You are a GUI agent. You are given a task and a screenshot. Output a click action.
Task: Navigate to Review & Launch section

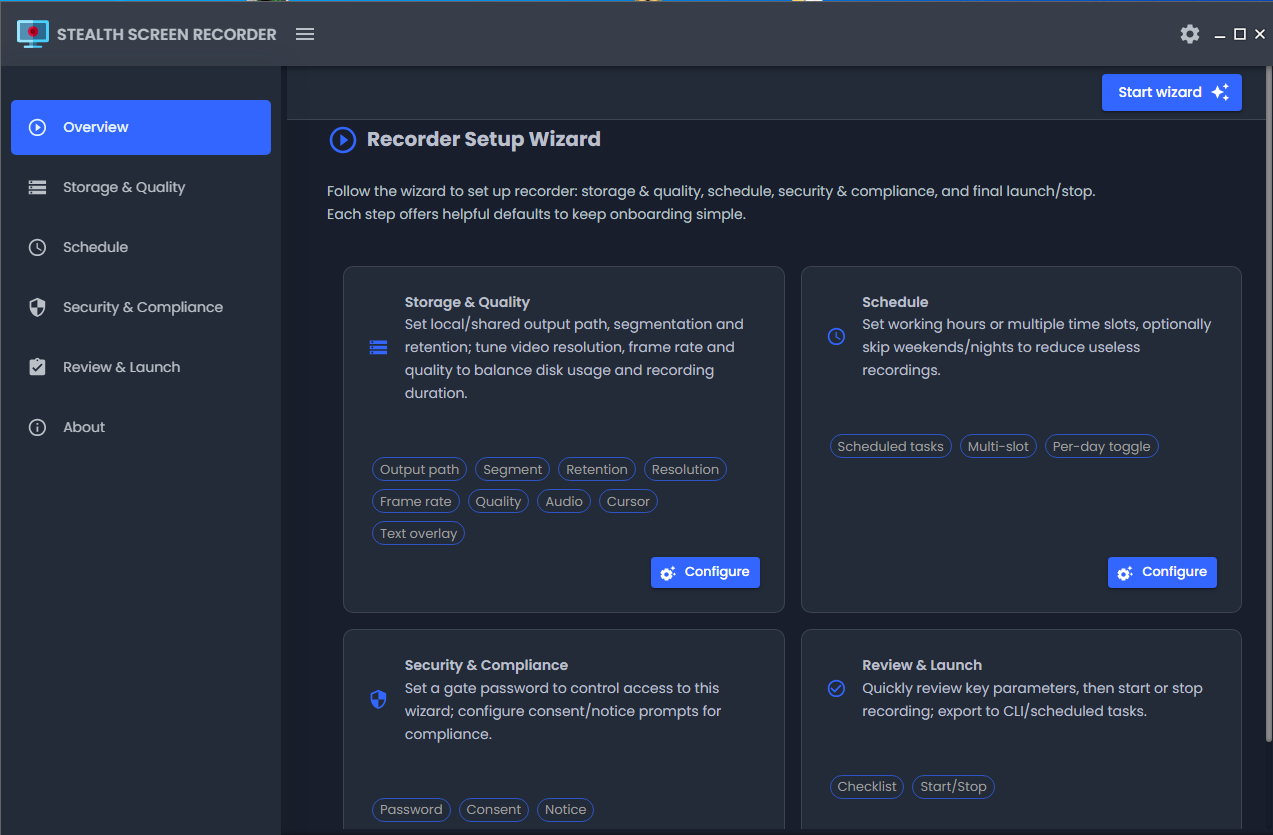(x=121, y=367)
